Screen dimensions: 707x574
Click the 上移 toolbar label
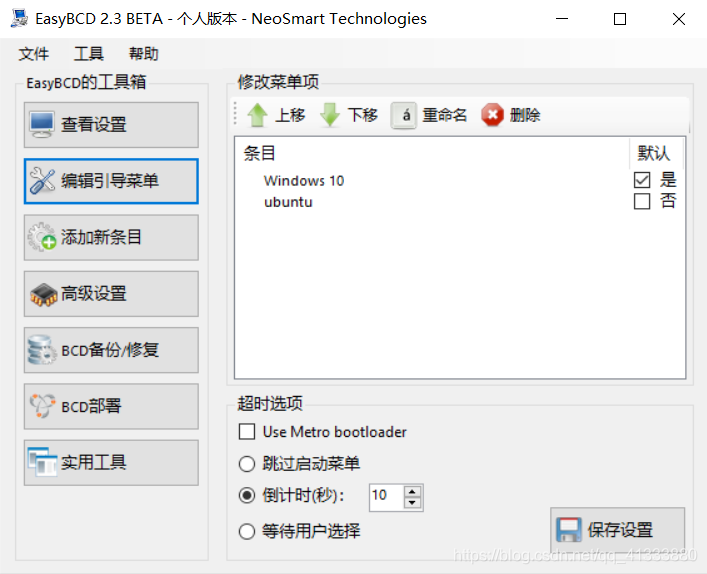coord(290,115)
